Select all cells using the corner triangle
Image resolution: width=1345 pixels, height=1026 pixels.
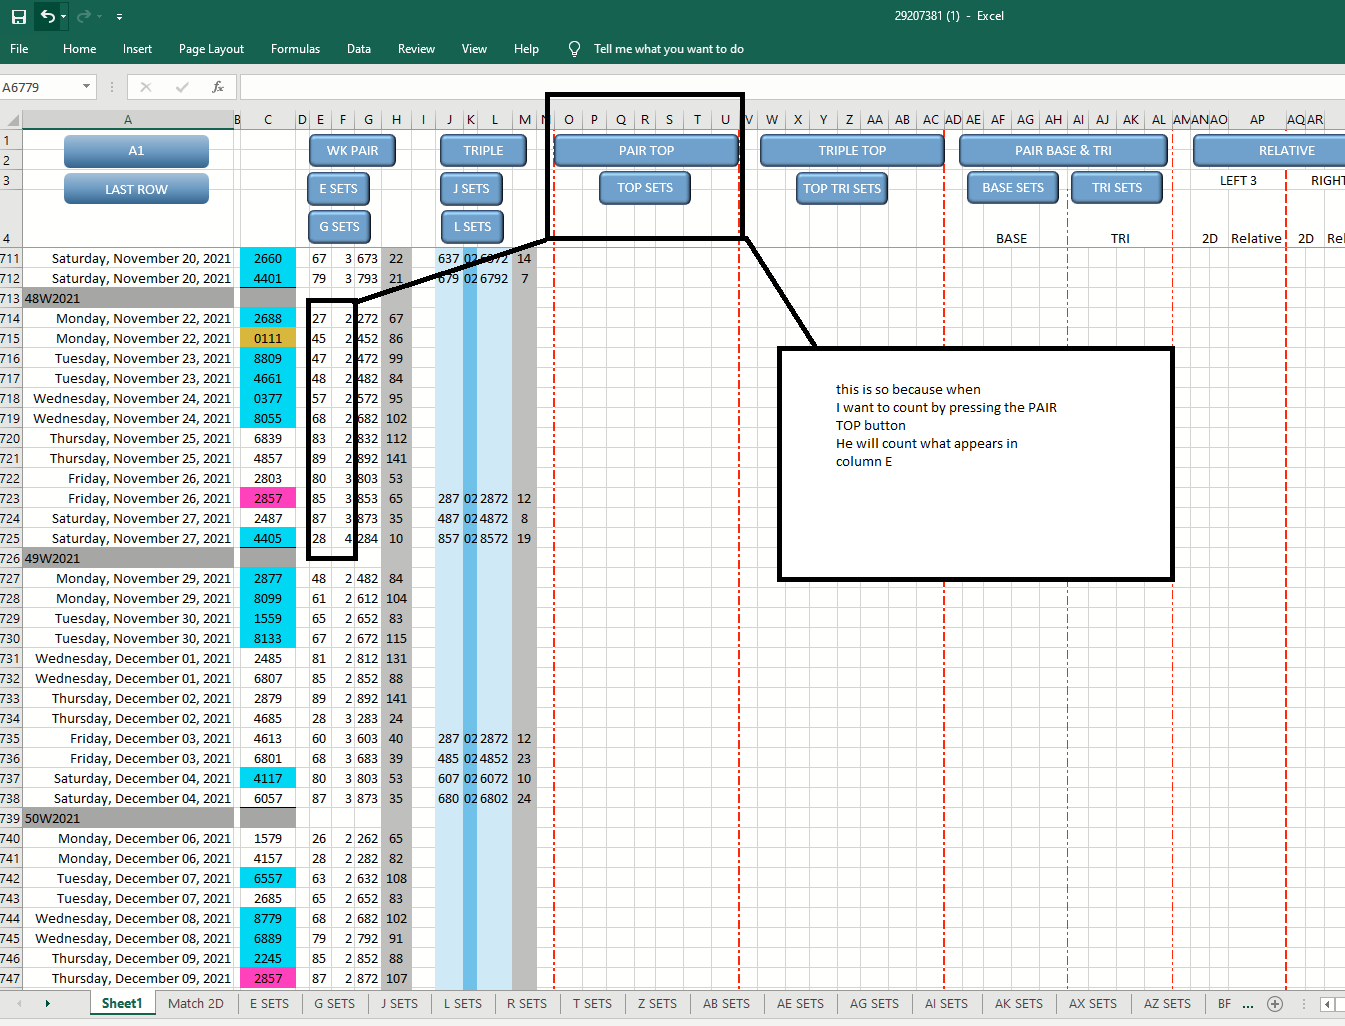pos(13,119)
